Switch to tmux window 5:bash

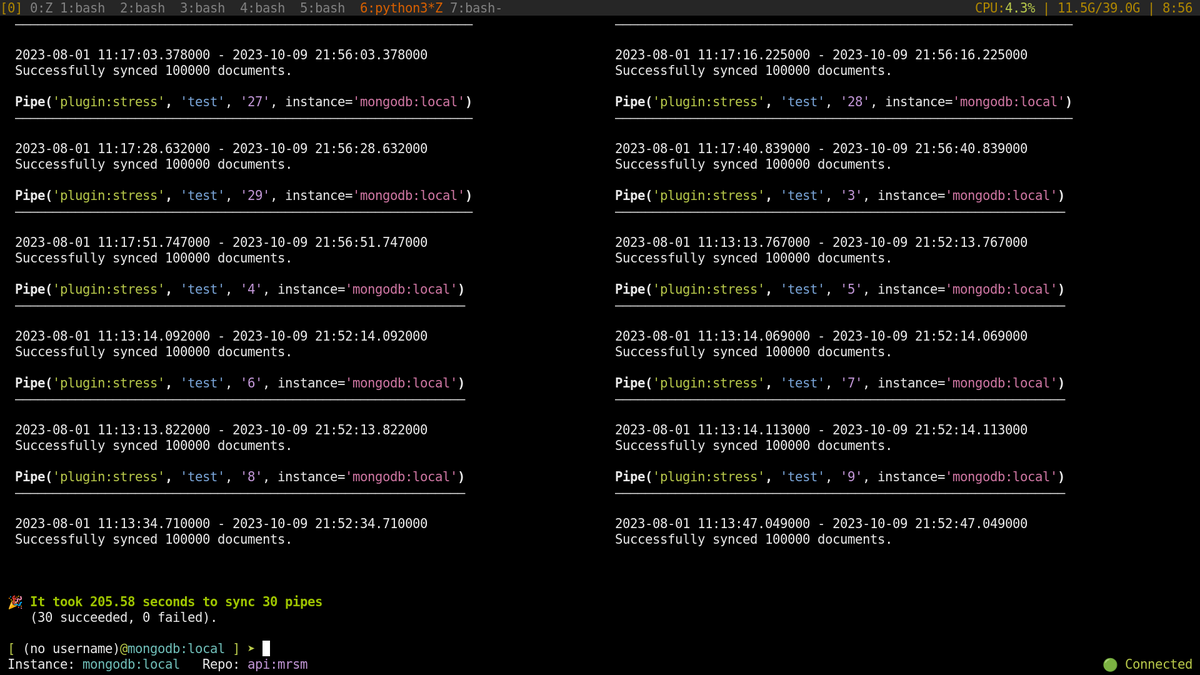[x=322, y=8]
